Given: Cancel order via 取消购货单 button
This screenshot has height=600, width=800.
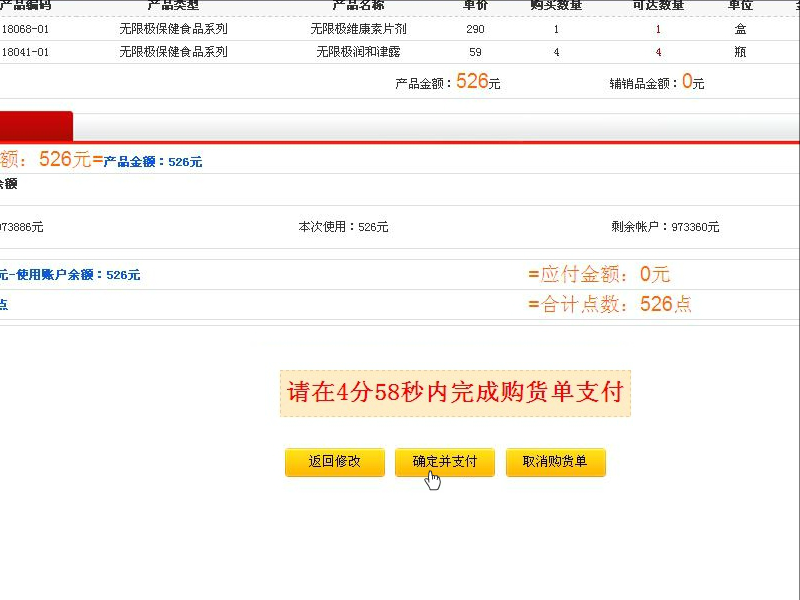Looking at the screenshot, I should [x=556, y=462].
